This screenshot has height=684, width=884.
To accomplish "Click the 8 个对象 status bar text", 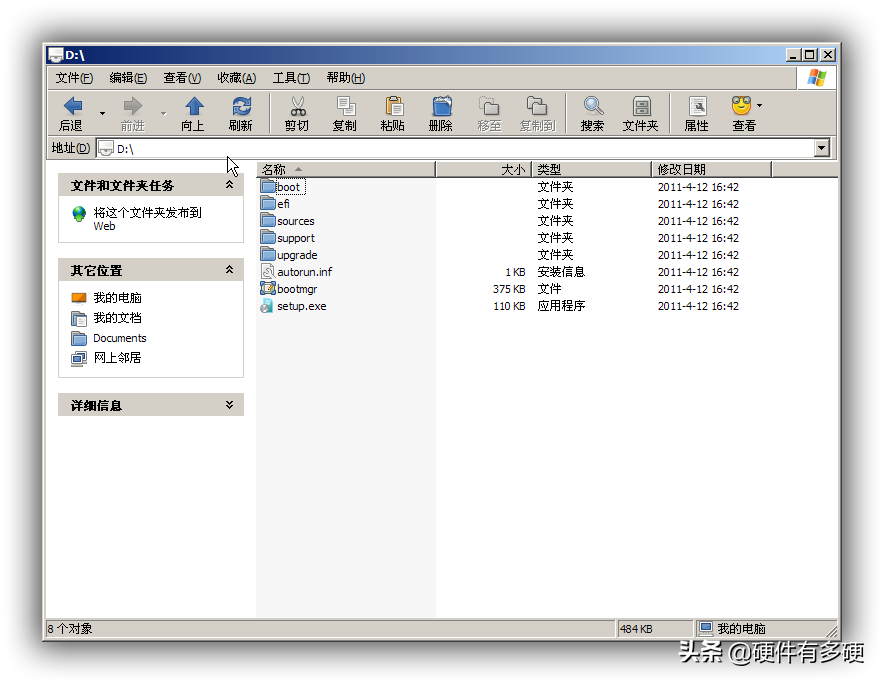I will coord(70,628).
